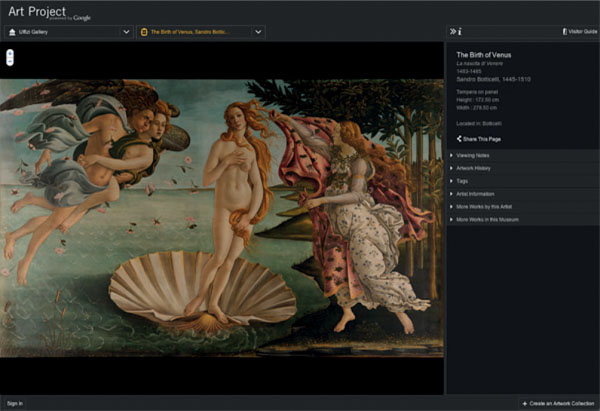This screenshot has height=411, width=600.
Task: Open the Uffizi Gallery dropdown arrow
Action: [125, 32]
